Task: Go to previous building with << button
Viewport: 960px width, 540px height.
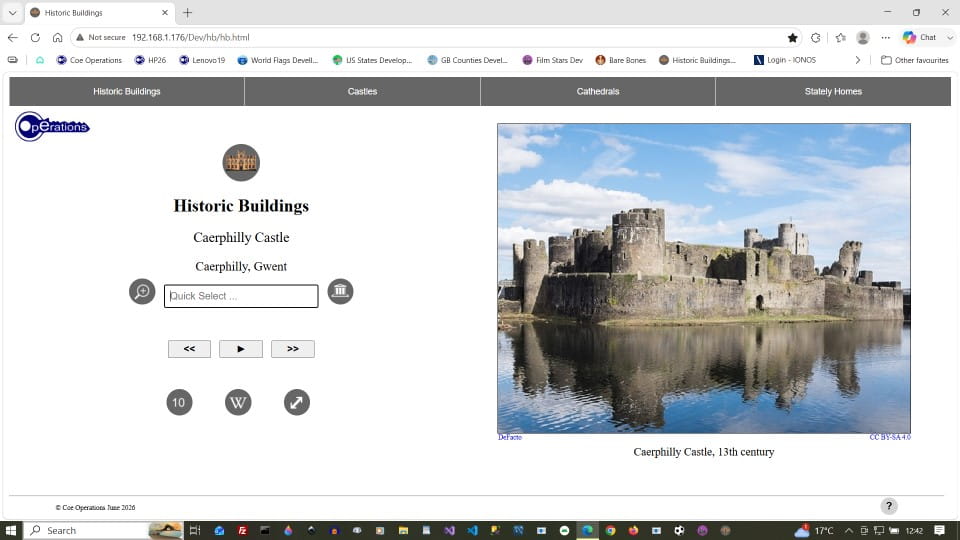Action: 189,348
